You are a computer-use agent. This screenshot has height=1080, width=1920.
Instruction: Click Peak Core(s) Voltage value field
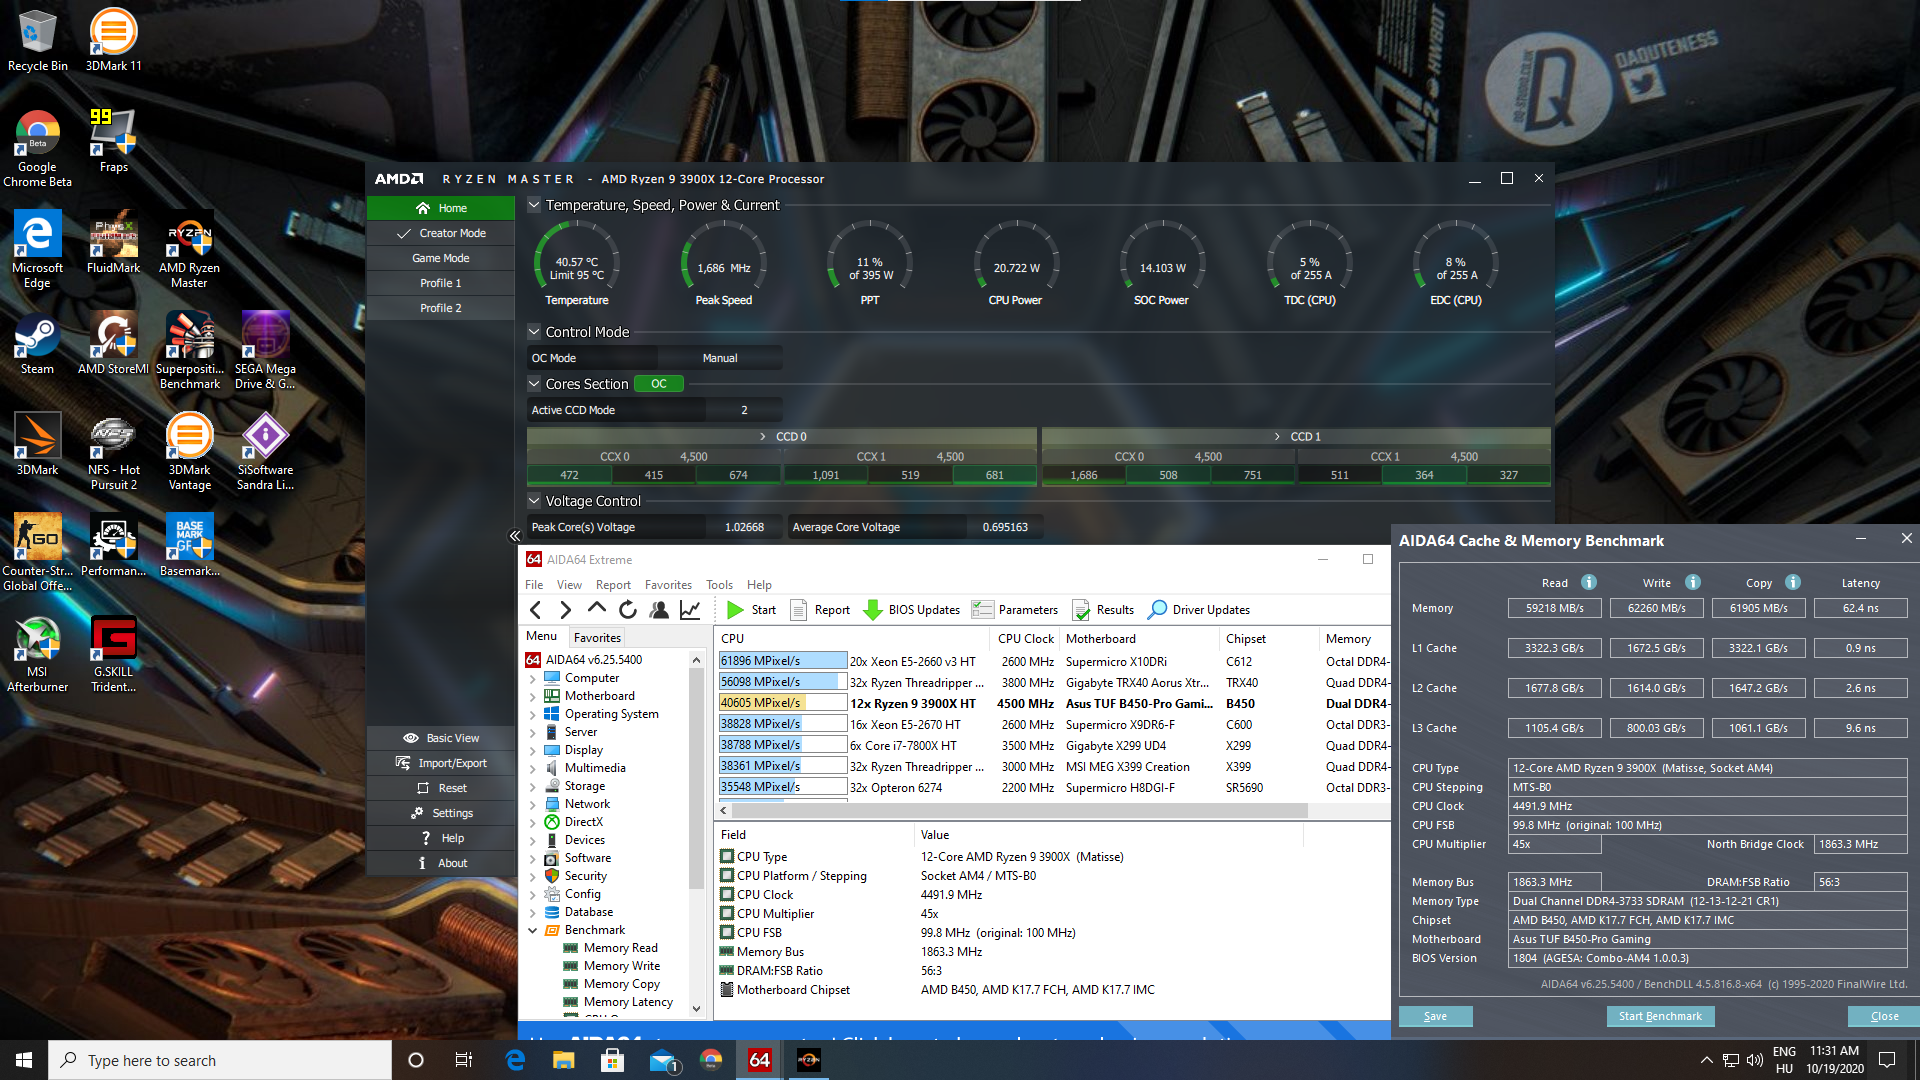[x=744, y=527]
